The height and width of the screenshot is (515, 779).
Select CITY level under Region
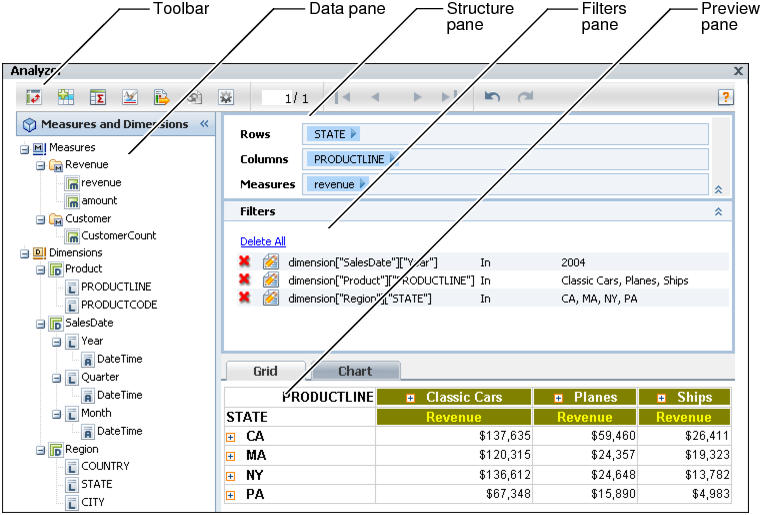pyautogui.click(x=92, y=503)
